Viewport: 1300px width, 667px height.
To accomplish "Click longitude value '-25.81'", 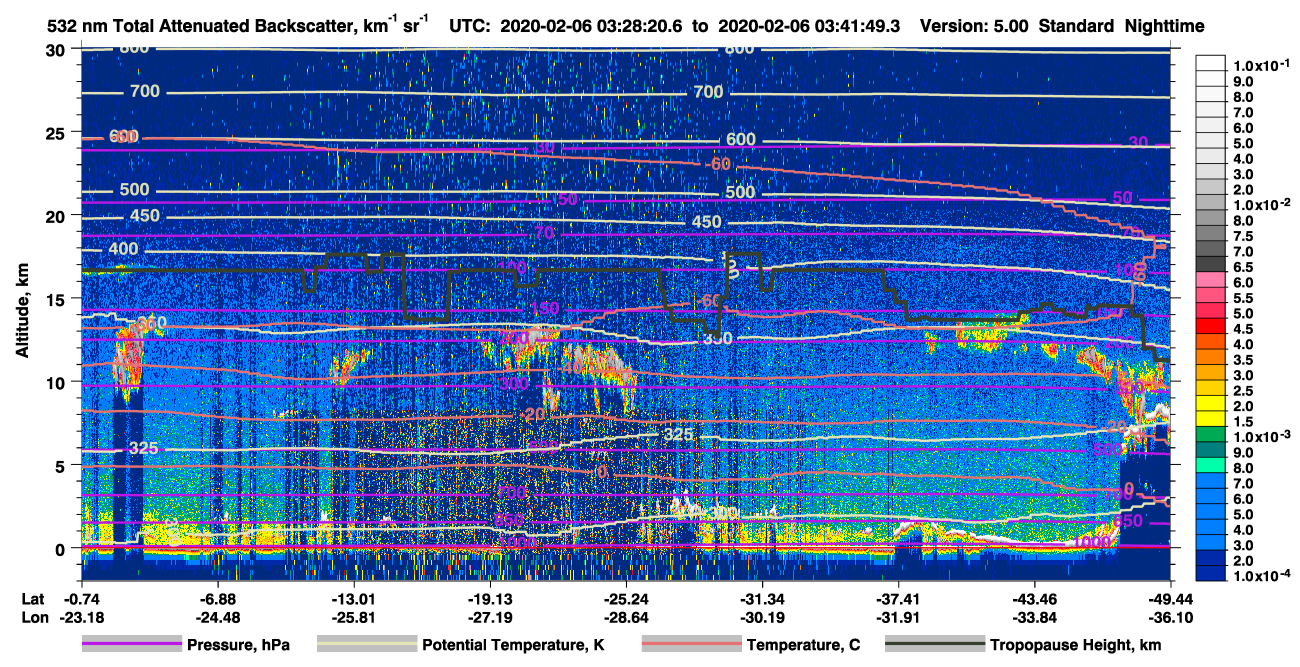I will pos(353,617).
